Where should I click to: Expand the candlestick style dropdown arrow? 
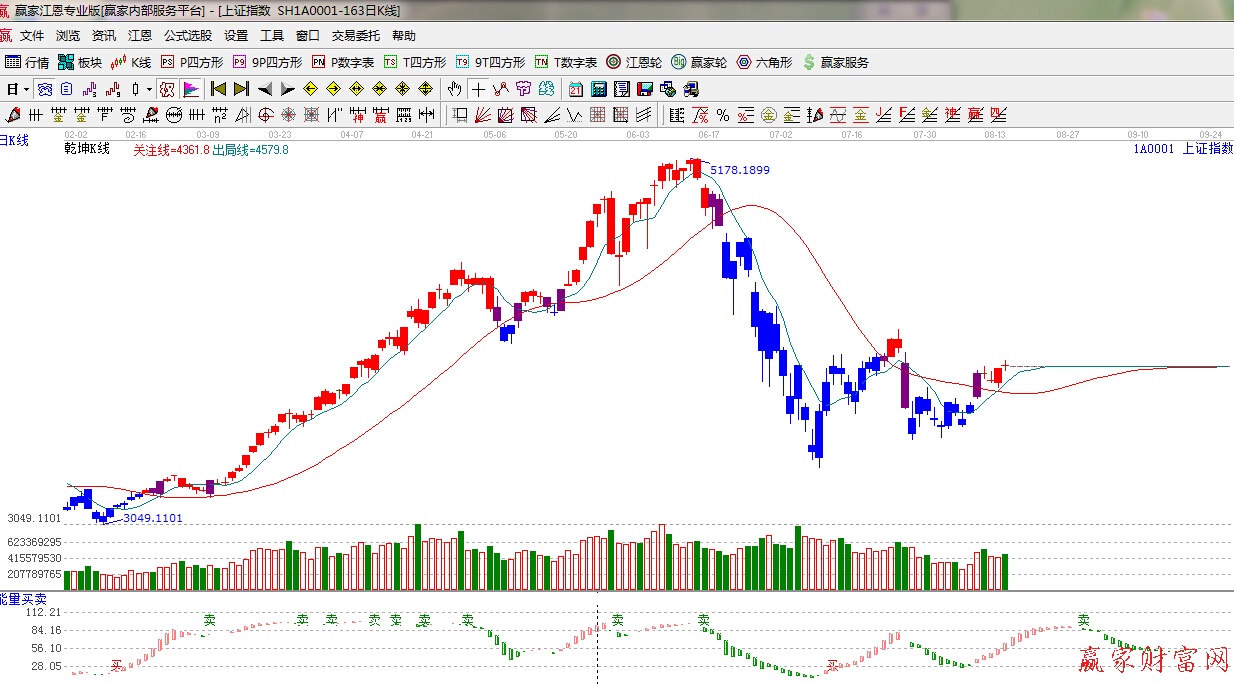(x=149, y=89)
